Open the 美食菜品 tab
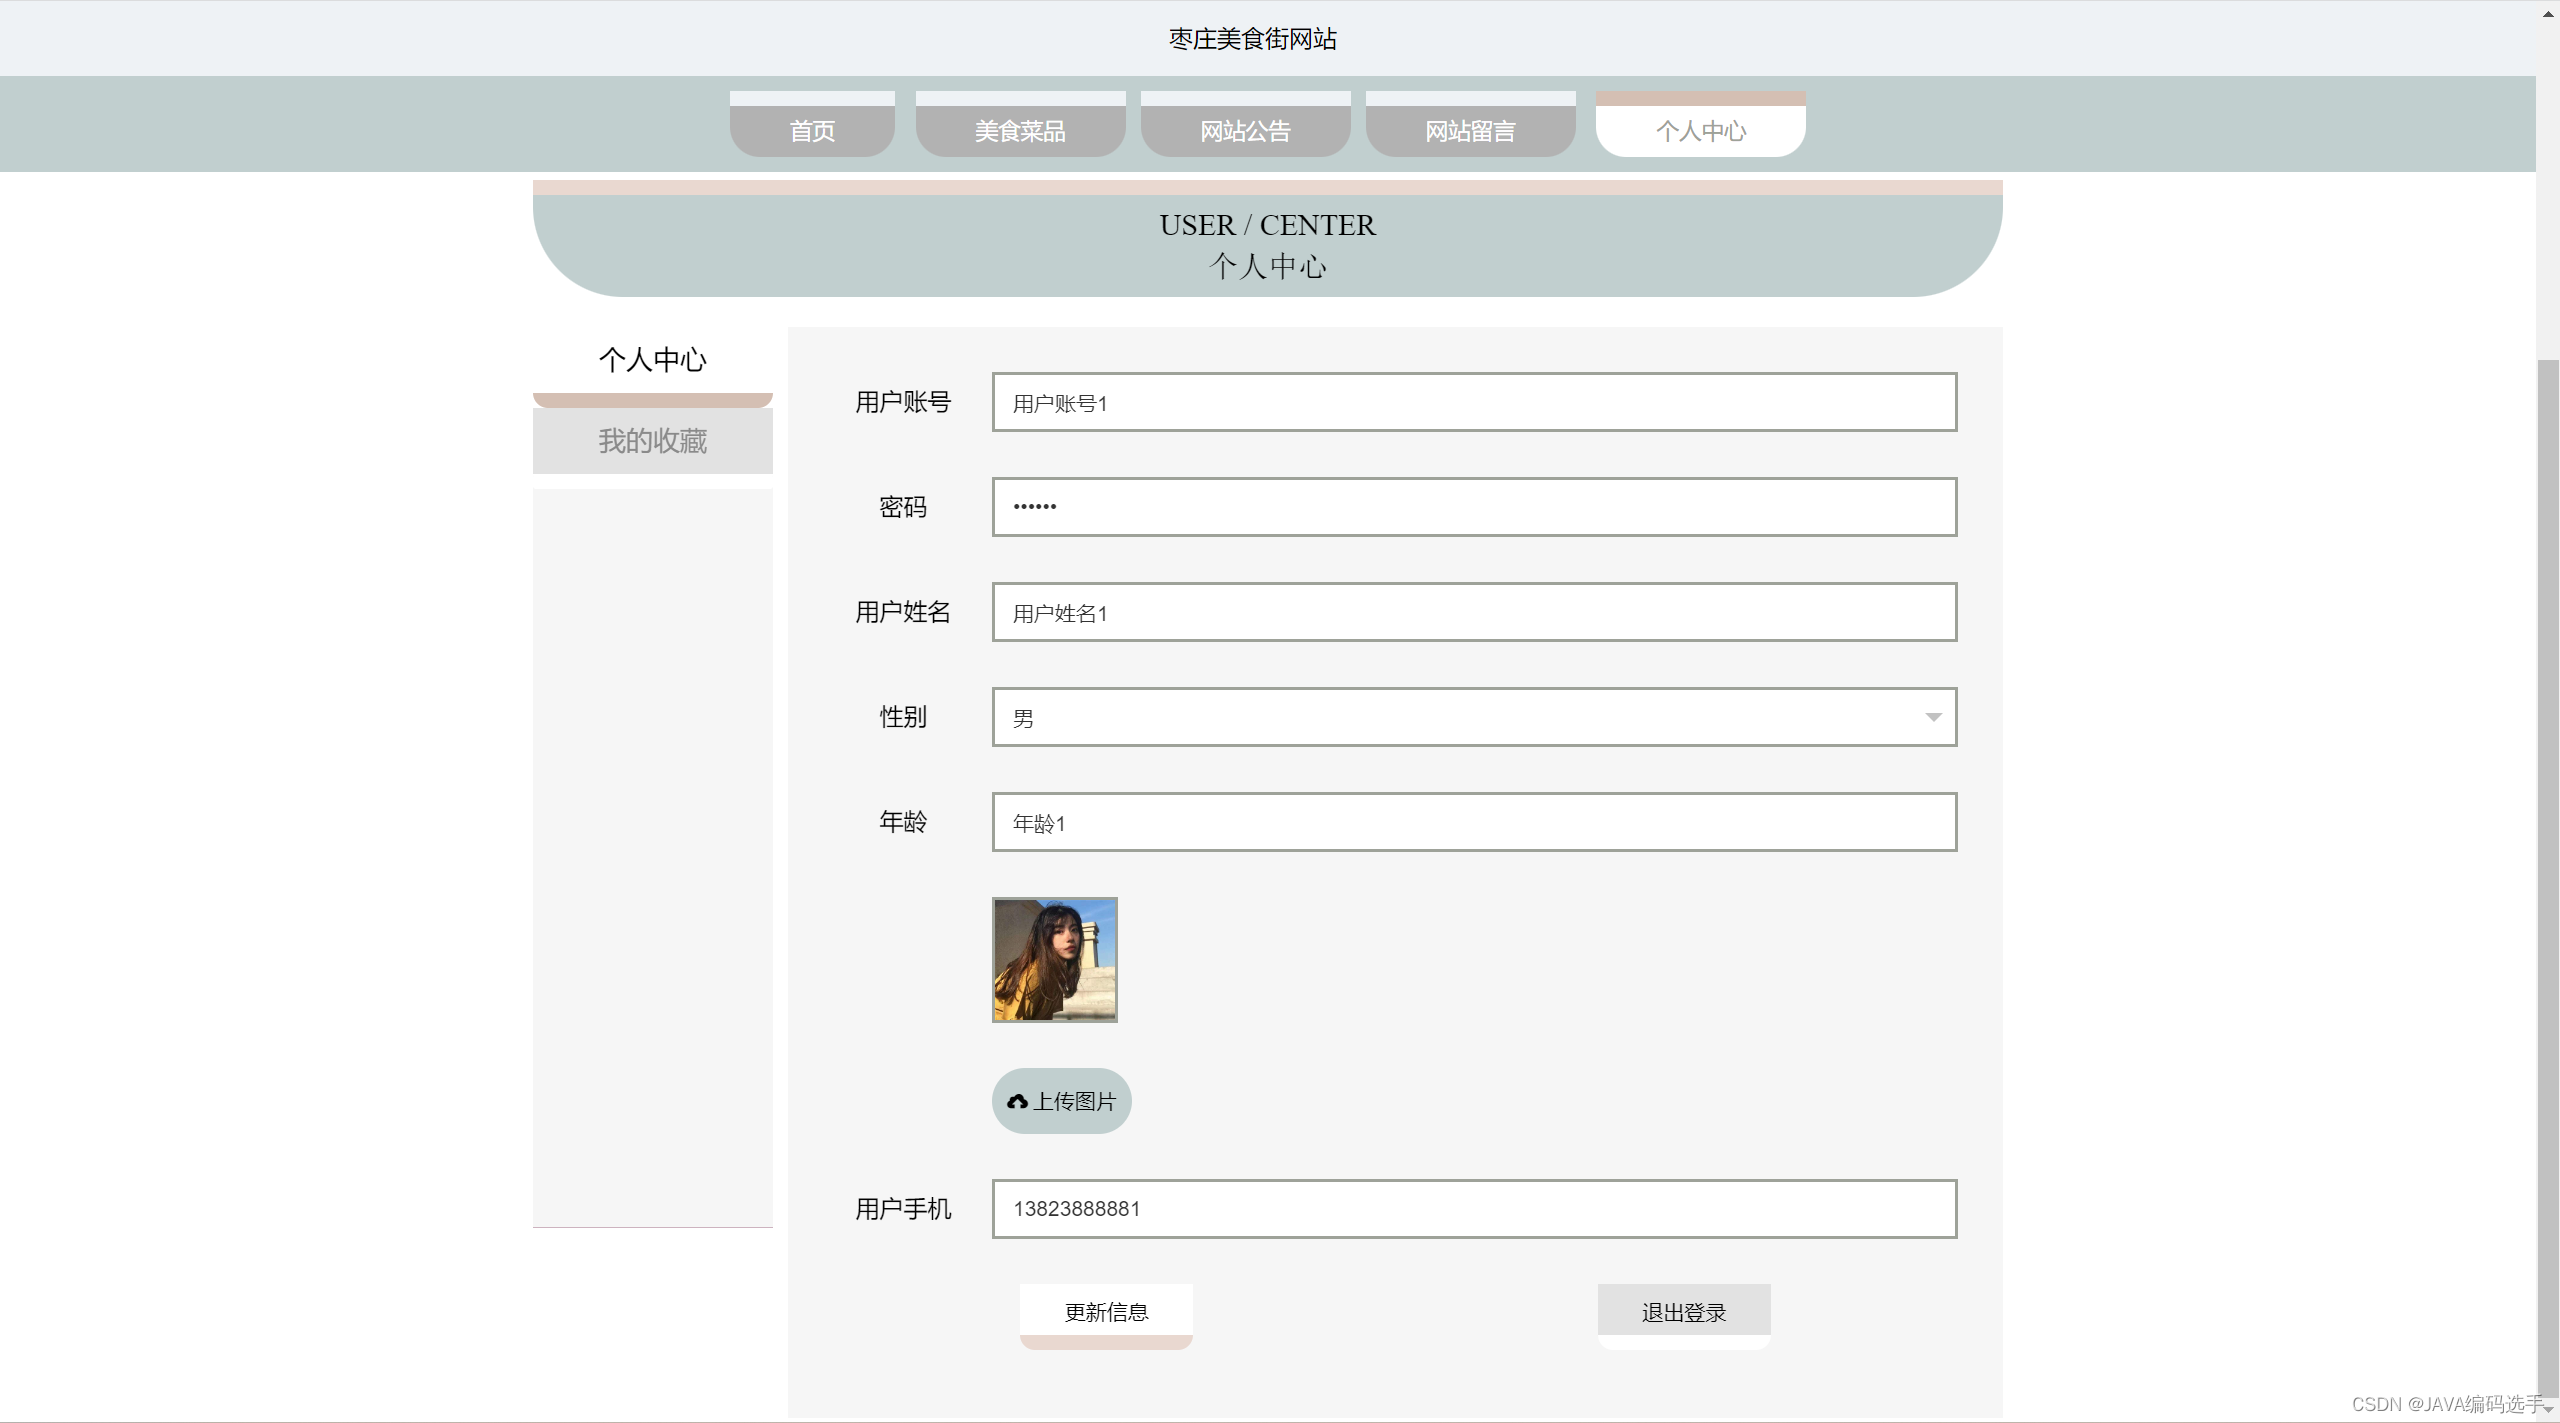The image size is (2560, 1423). pyautogui.click(x=1020, y=130)
